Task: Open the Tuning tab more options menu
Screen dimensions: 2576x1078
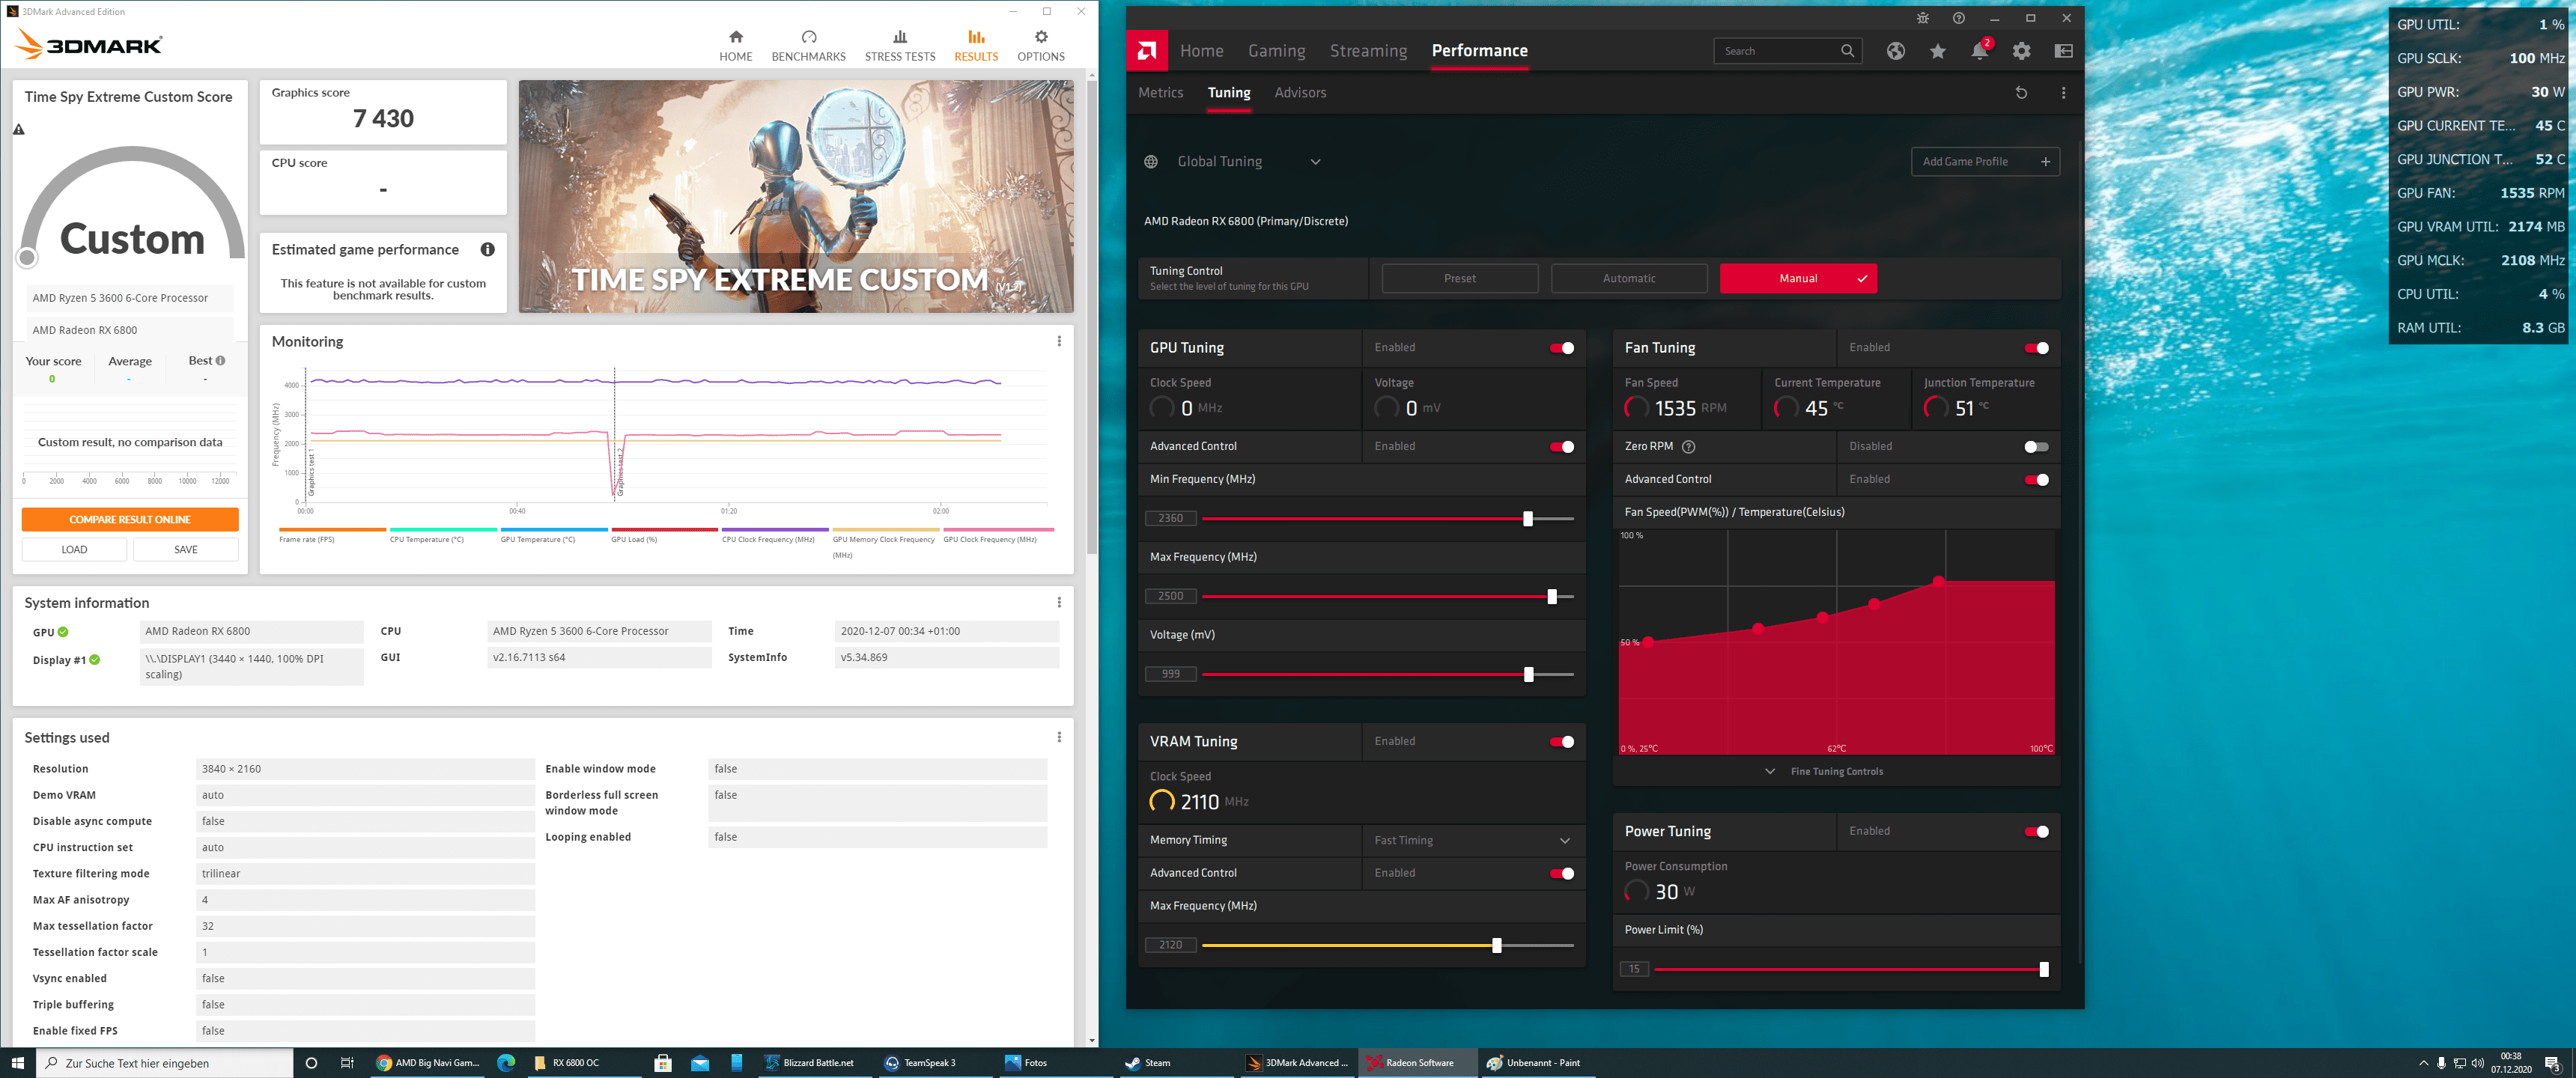Action: (x=2063, y=93)
